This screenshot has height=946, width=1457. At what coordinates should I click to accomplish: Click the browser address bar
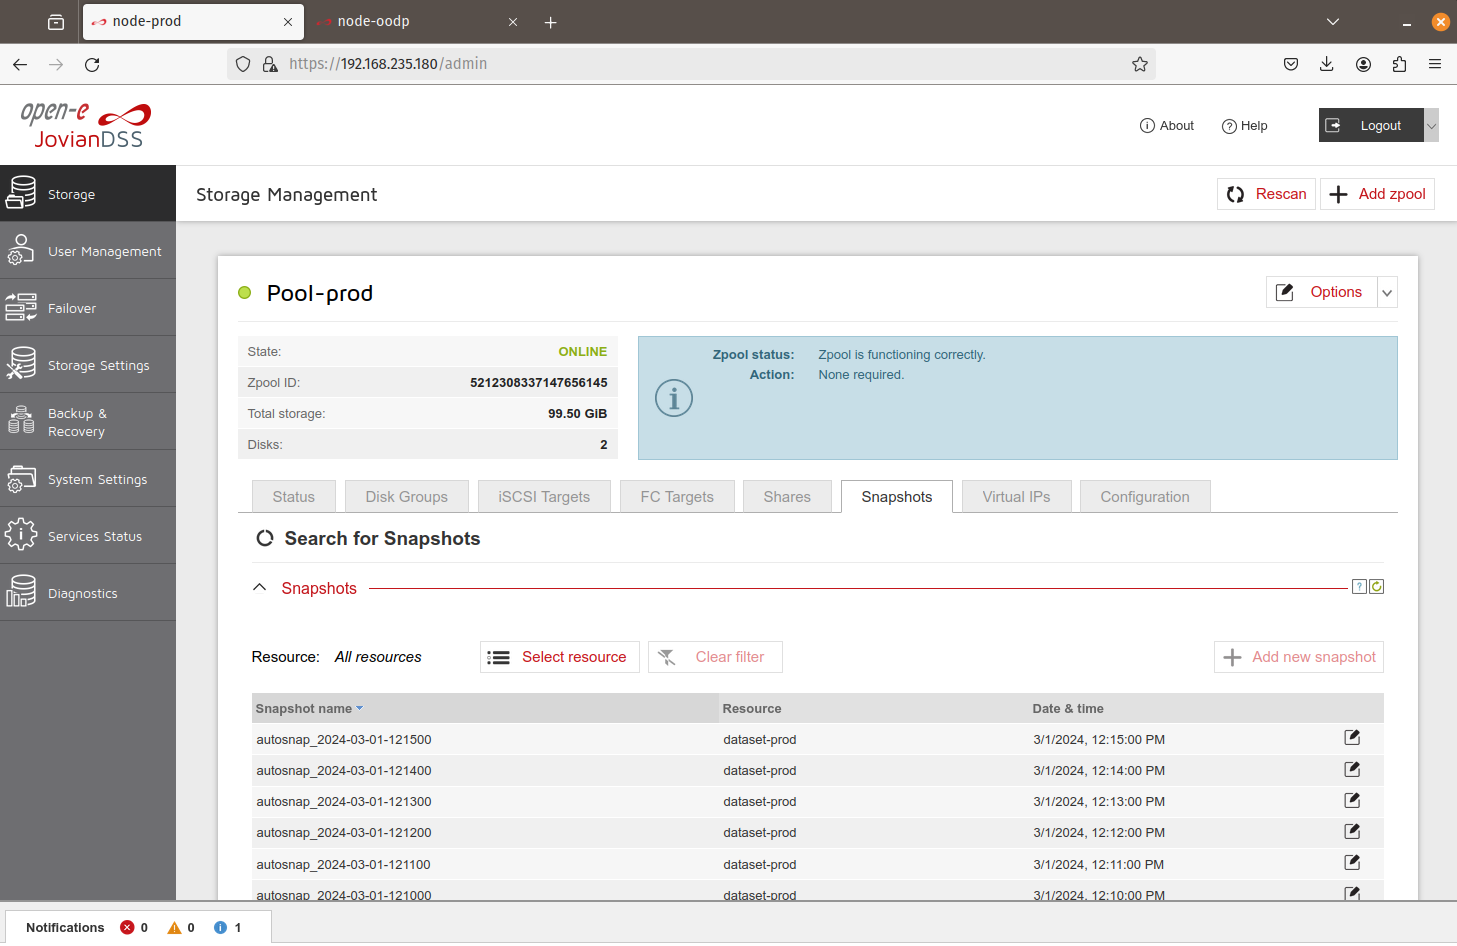[x=690, y=64]
